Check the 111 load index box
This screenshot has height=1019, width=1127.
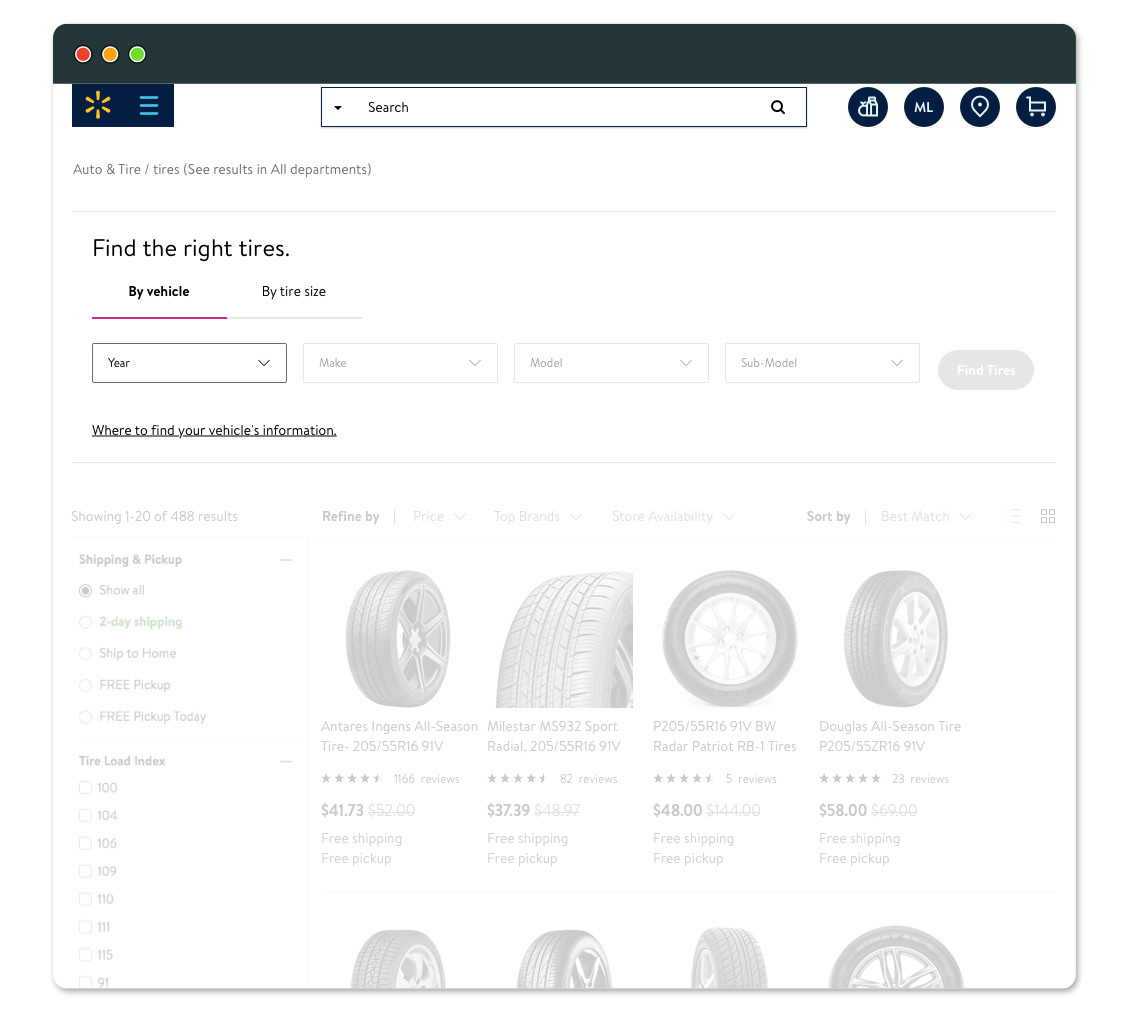pyautogui.click(x=86, y=927)
